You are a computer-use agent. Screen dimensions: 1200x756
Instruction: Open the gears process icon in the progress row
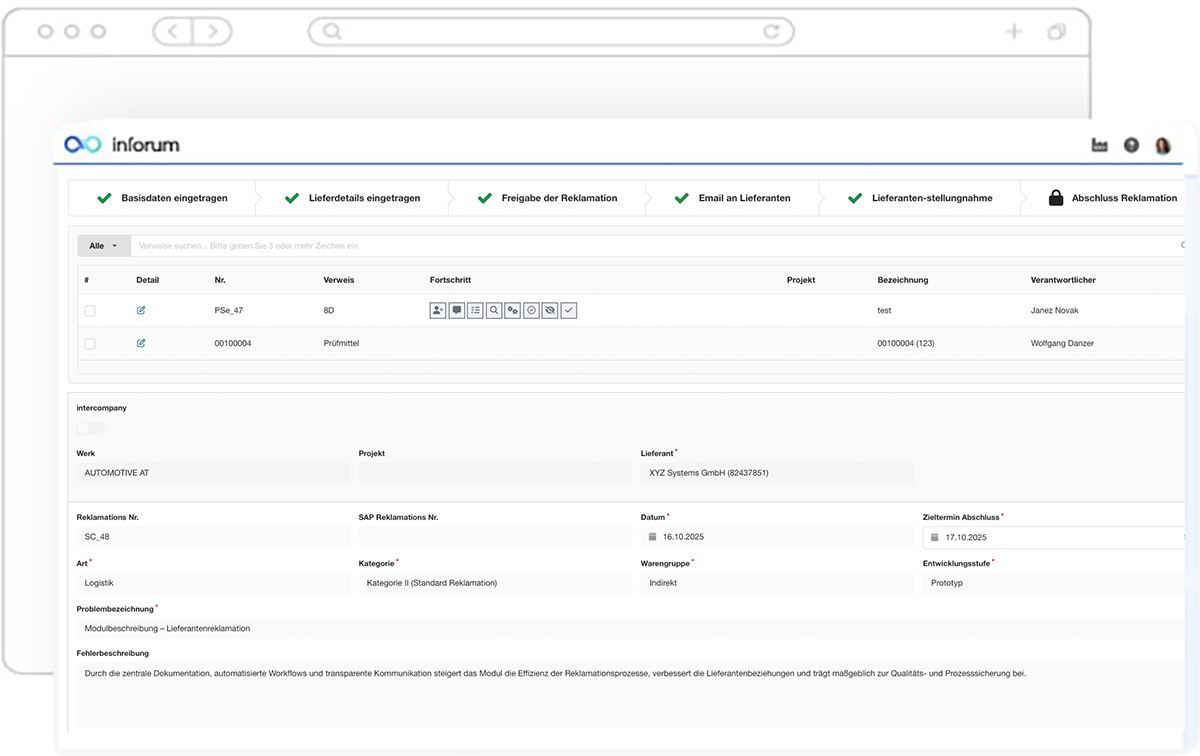coord(512,310)
